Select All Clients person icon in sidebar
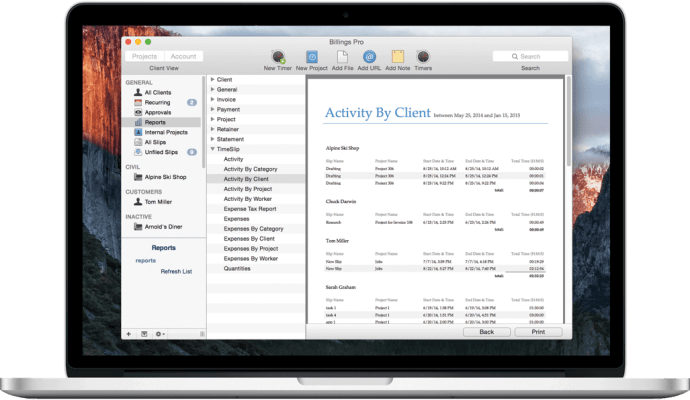Image resolution: width=690 pixels, height=400 pixels. click(138, 92)
